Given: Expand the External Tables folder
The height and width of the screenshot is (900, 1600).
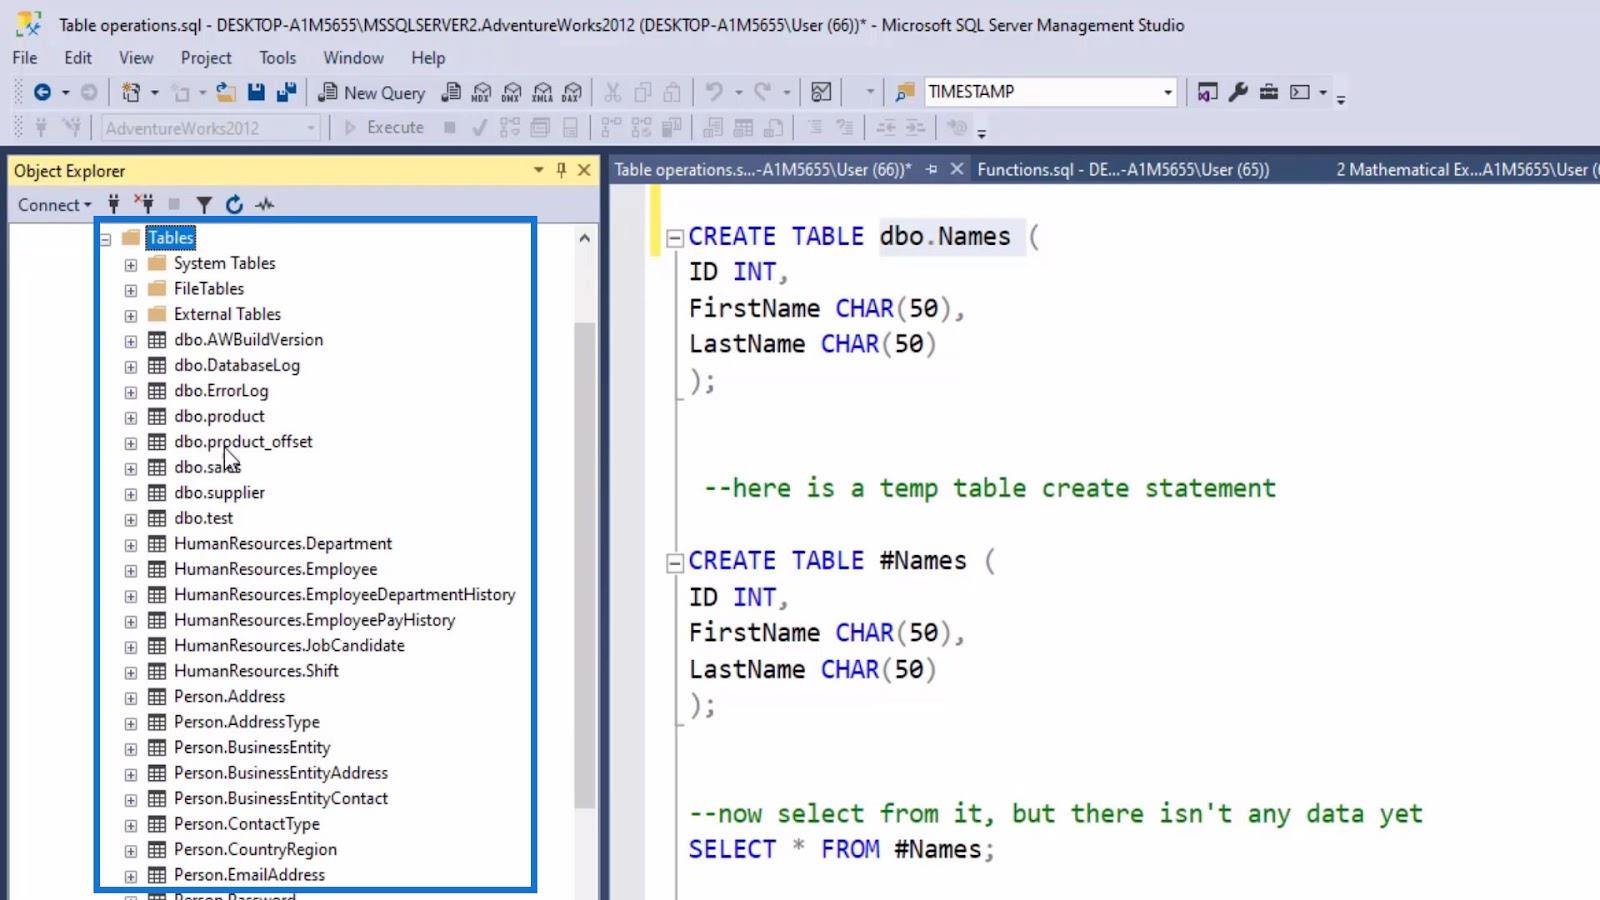Looking at the screenshot, I should (130, 316).
